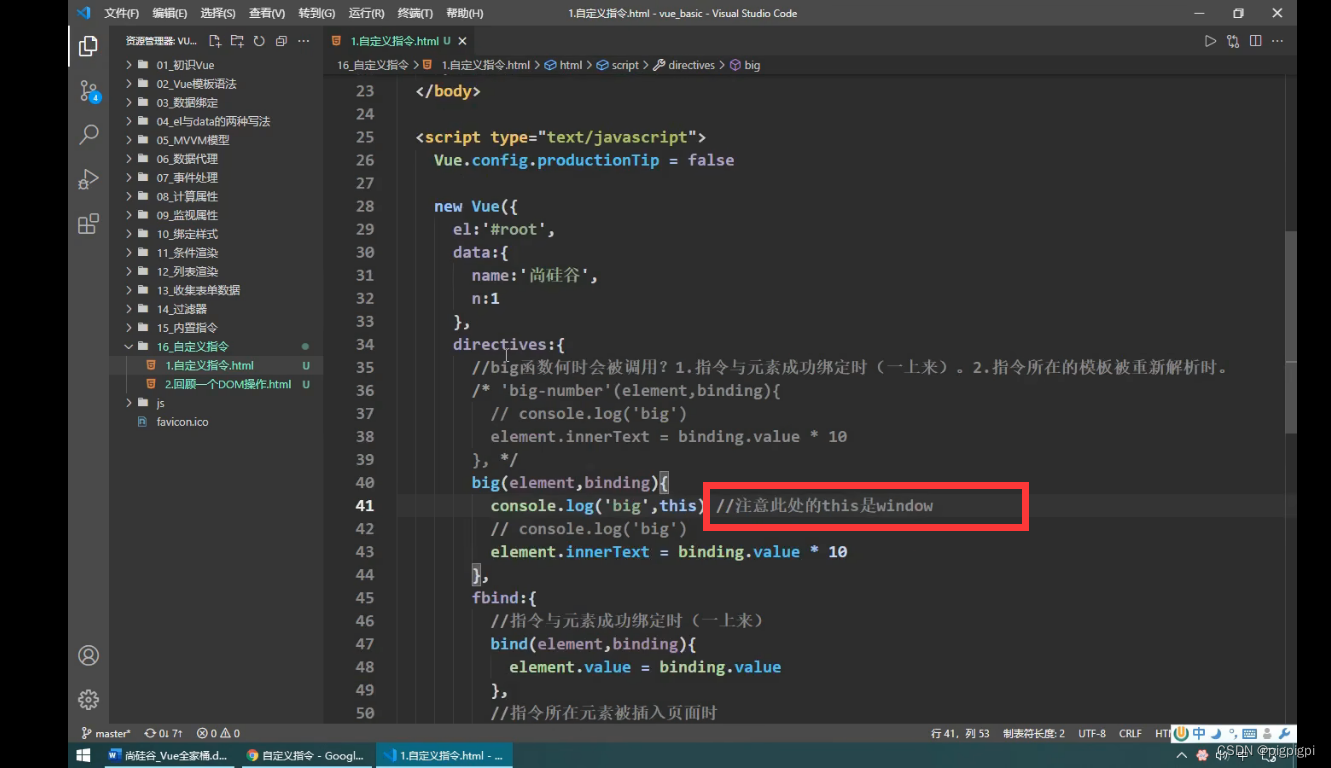Open the 查看(V) menu
The image size is (1331, 768).
[x=267, y=13]
